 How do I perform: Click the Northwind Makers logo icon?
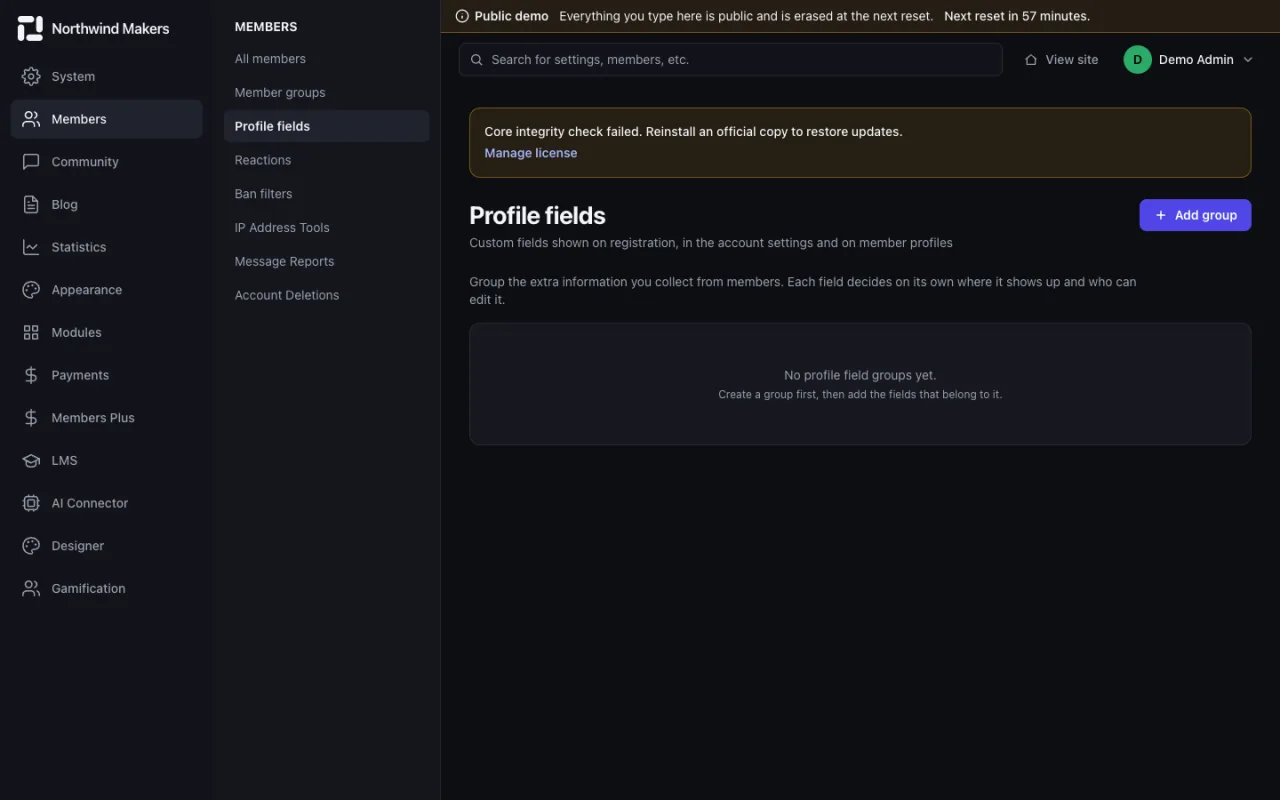click(x=30, y=28)
